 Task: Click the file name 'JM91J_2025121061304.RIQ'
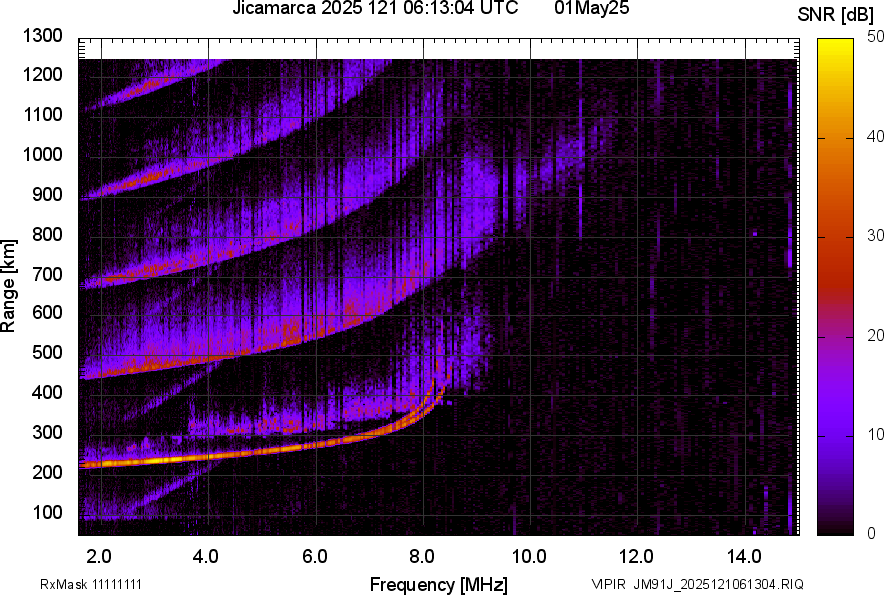[719, 584]
